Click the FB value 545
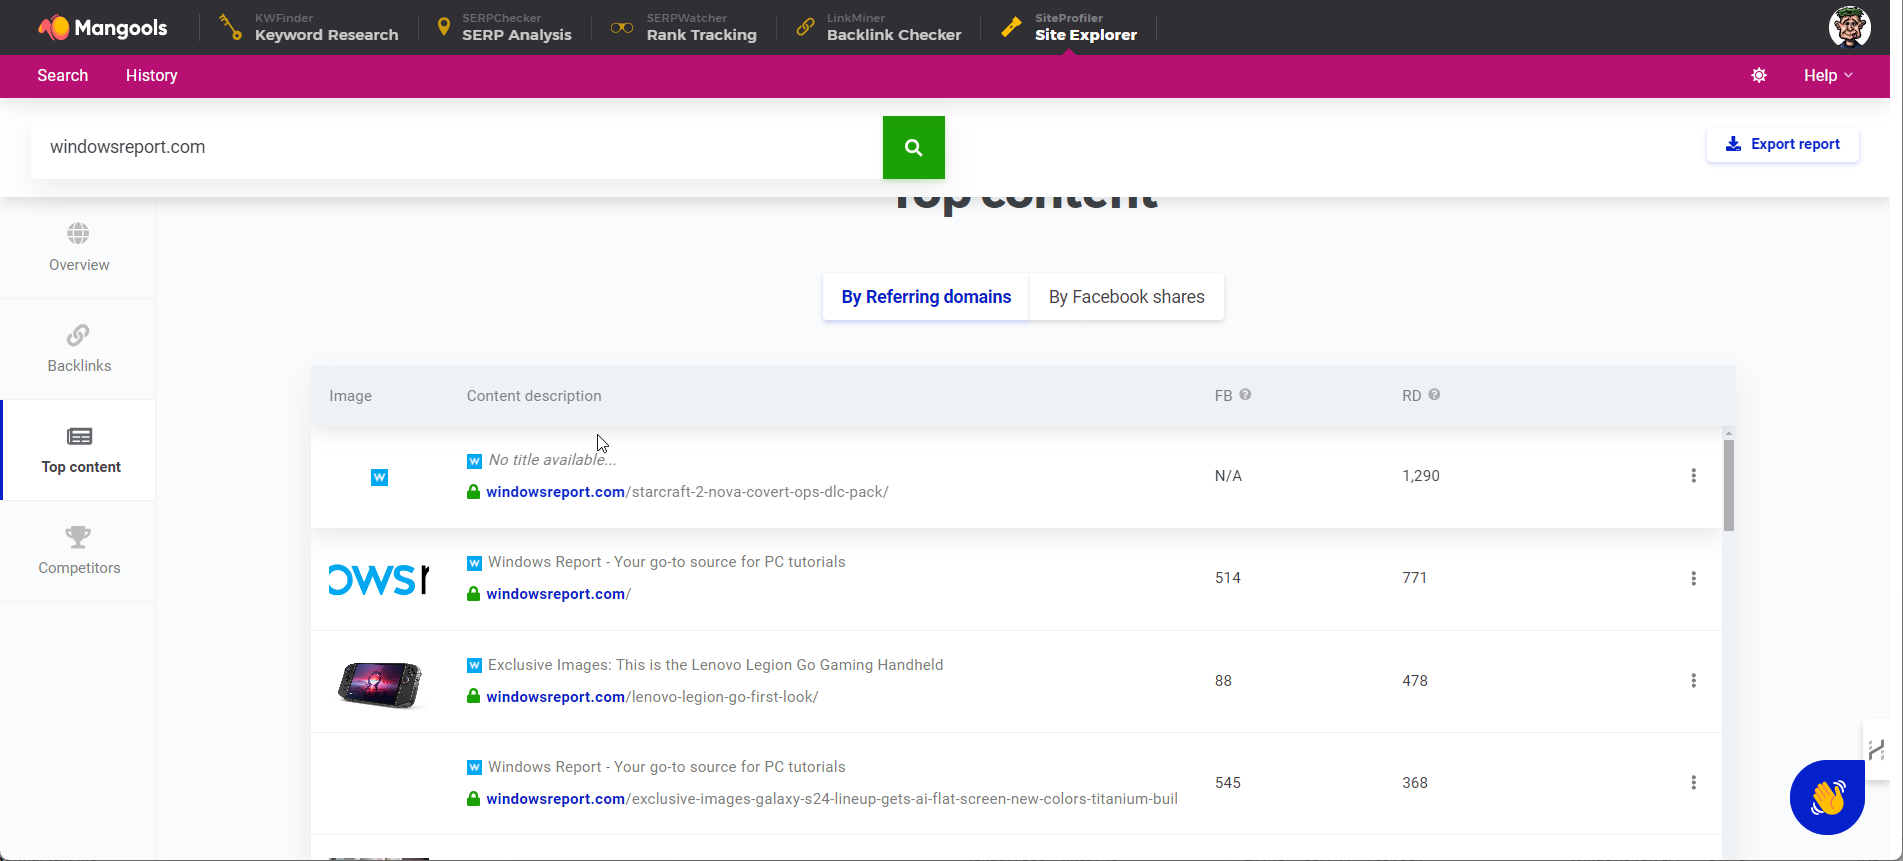This screenshot has height=861, width=1903. click(1228, 783)
